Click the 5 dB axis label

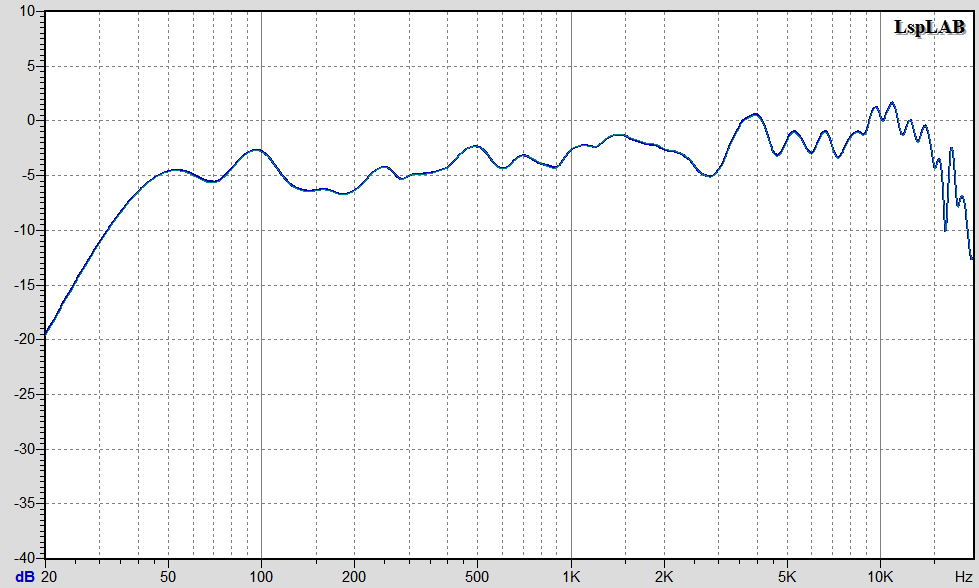pos(31,66)
